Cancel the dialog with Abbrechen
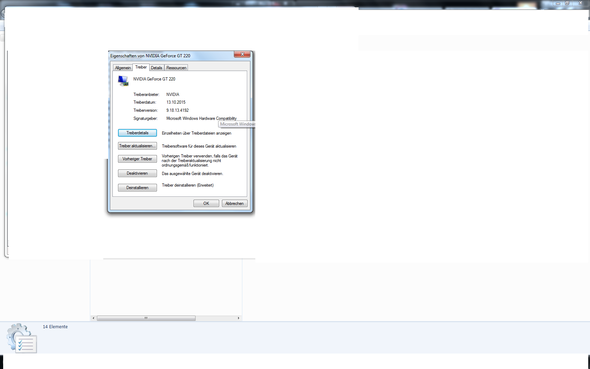Viewport: 590px width, 369px height. [x=234, y=203]
